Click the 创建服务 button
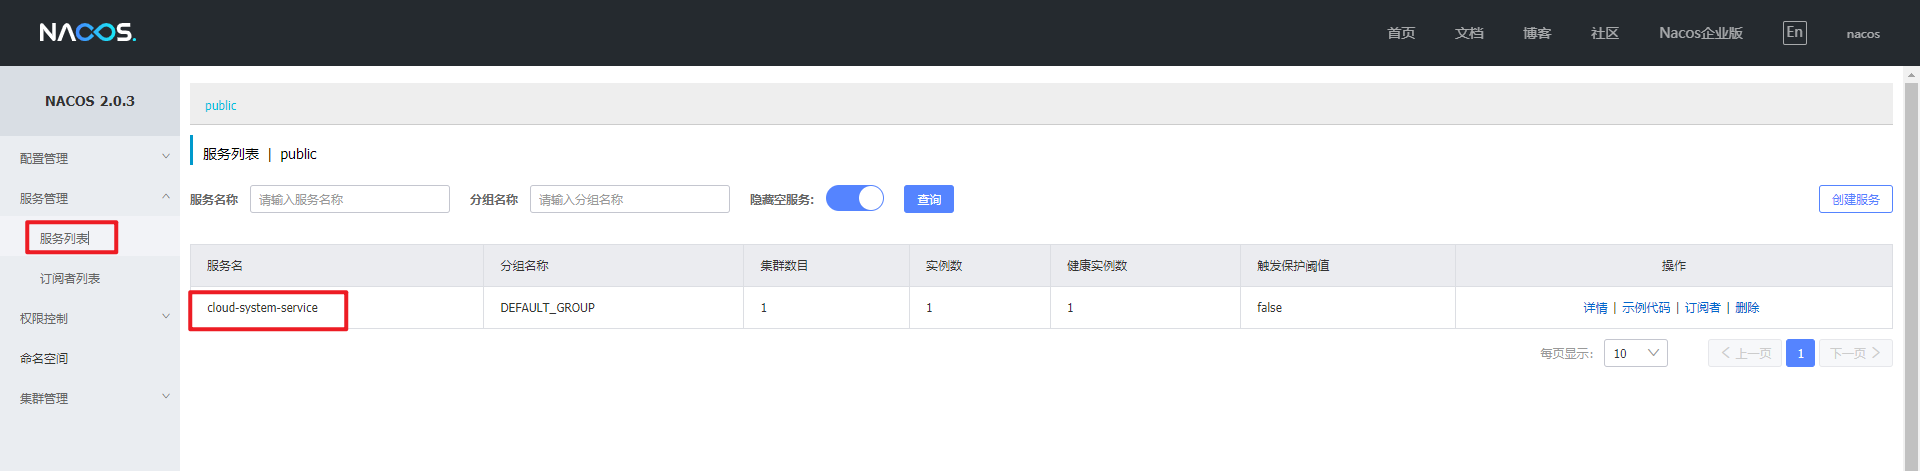The image size is (1920, 471). (x=1855, y=199)
